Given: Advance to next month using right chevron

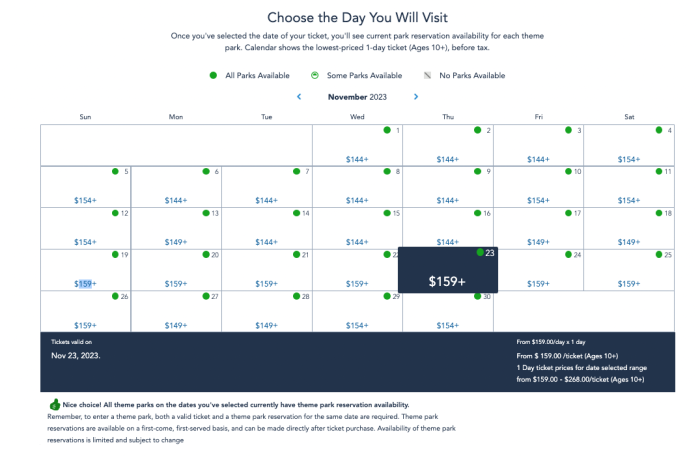Looking at the screenshot, I should coord(416,97).
